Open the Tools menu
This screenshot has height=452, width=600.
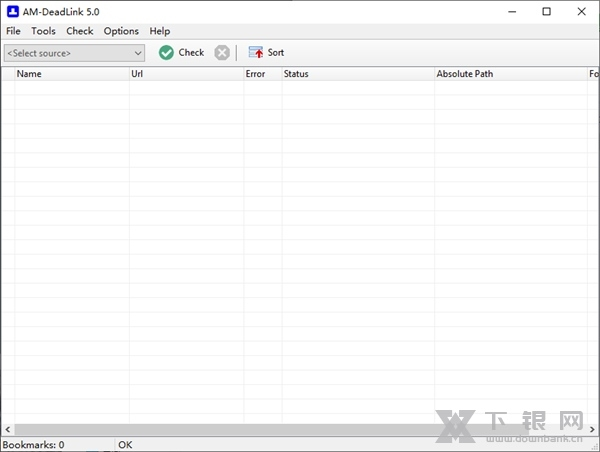point(43,31)
